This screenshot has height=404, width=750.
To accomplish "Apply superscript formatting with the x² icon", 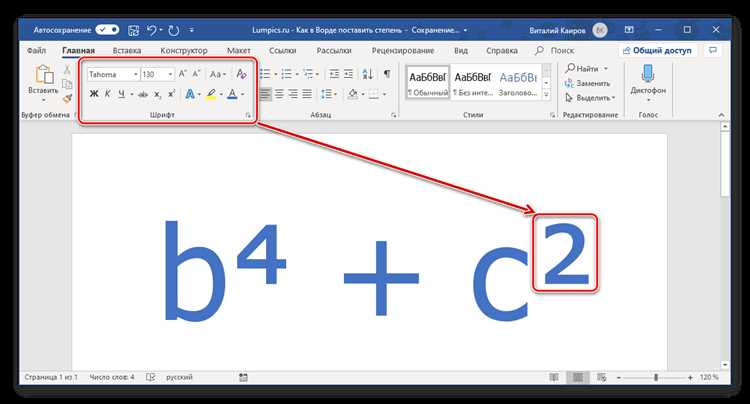I will tap(172, 94).
